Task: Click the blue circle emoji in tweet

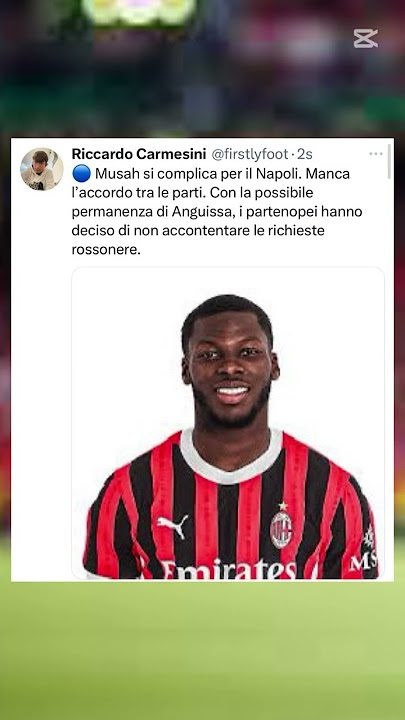Action: [81, 174]
